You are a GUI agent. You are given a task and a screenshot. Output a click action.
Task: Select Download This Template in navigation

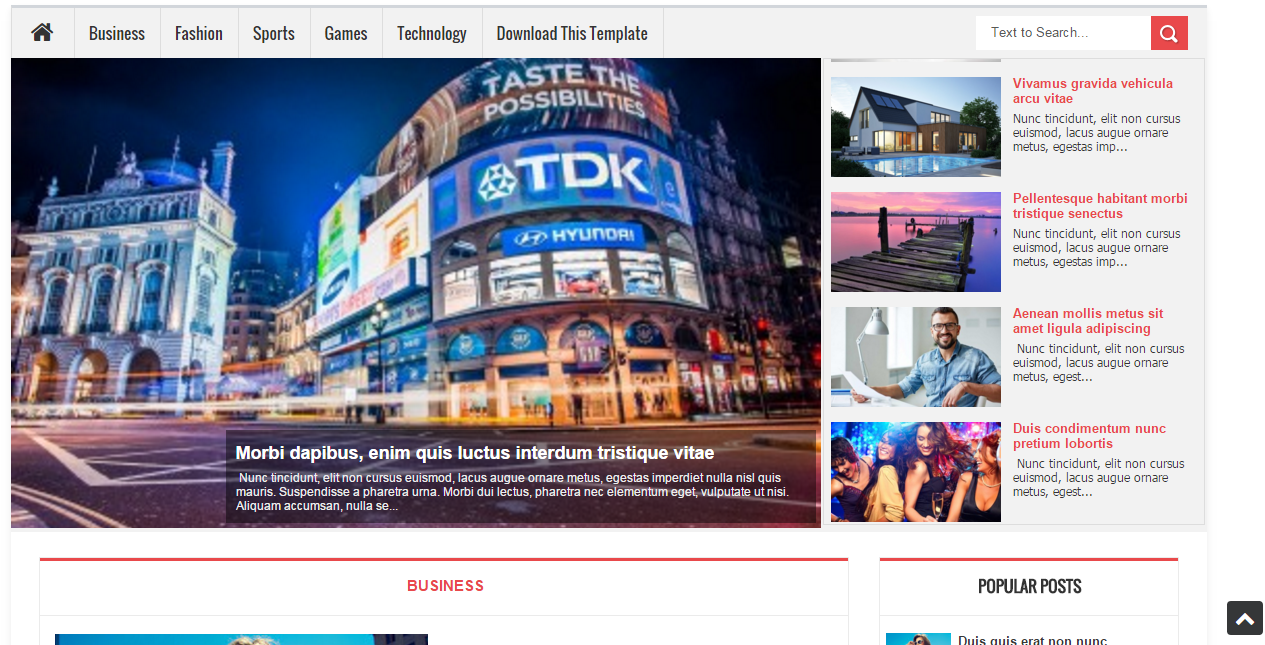pos(572,33)
